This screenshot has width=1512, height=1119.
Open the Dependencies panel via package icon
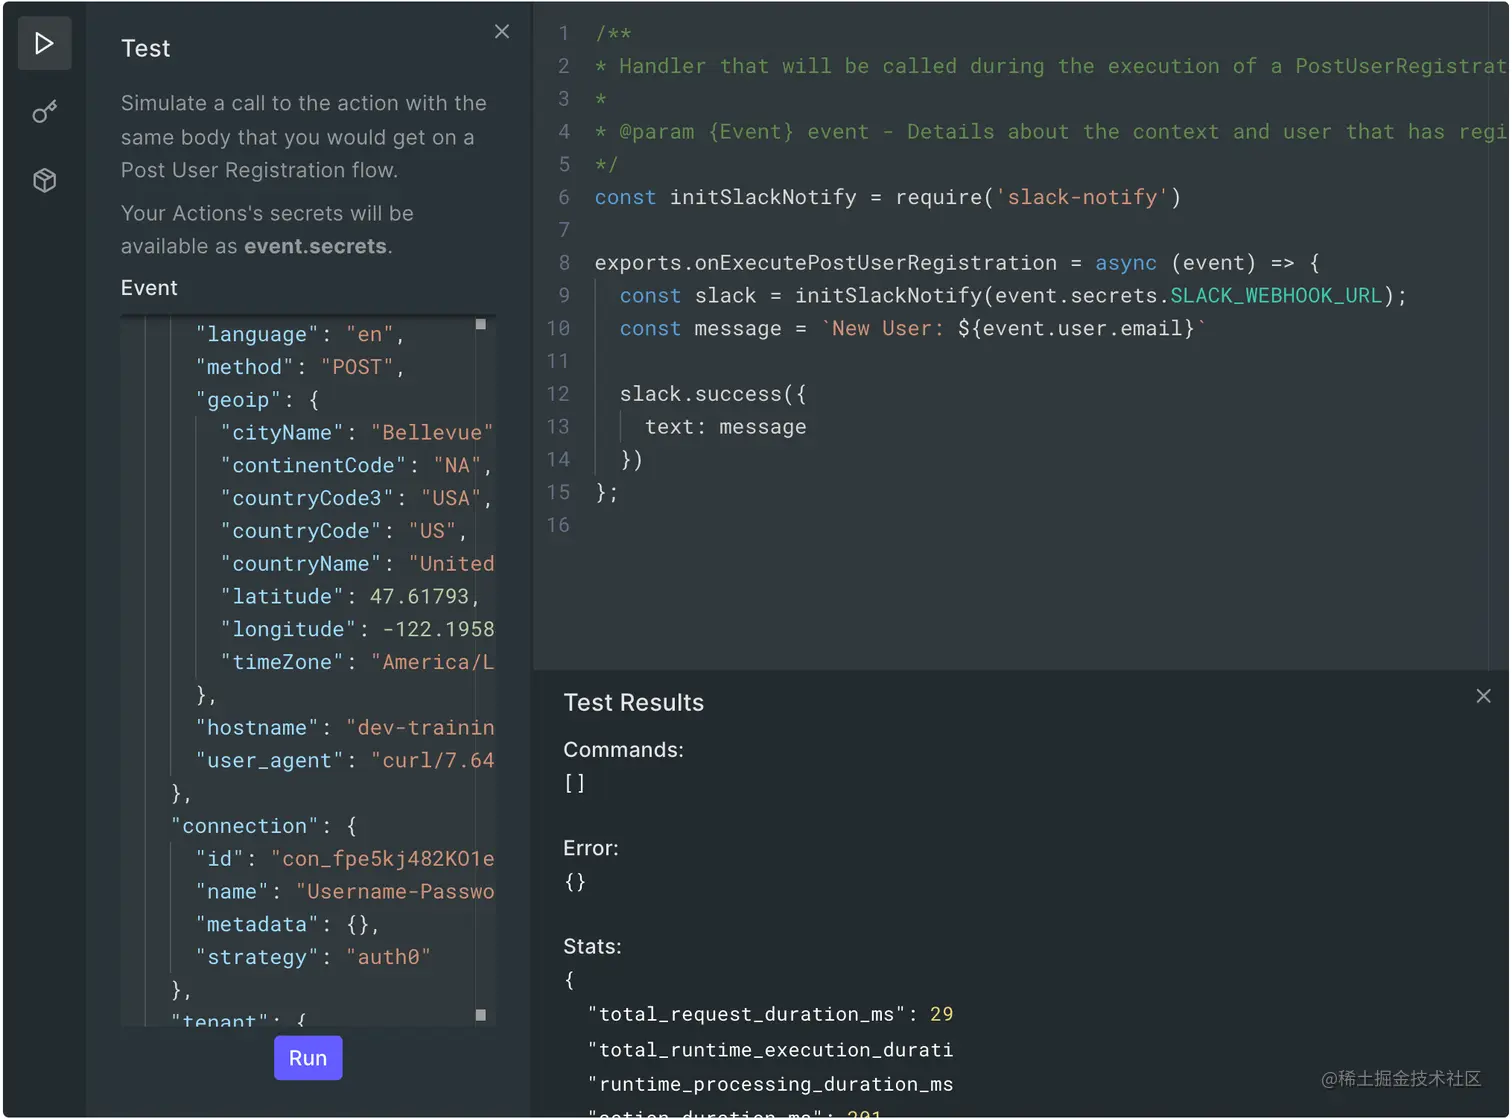click(44, 180)
